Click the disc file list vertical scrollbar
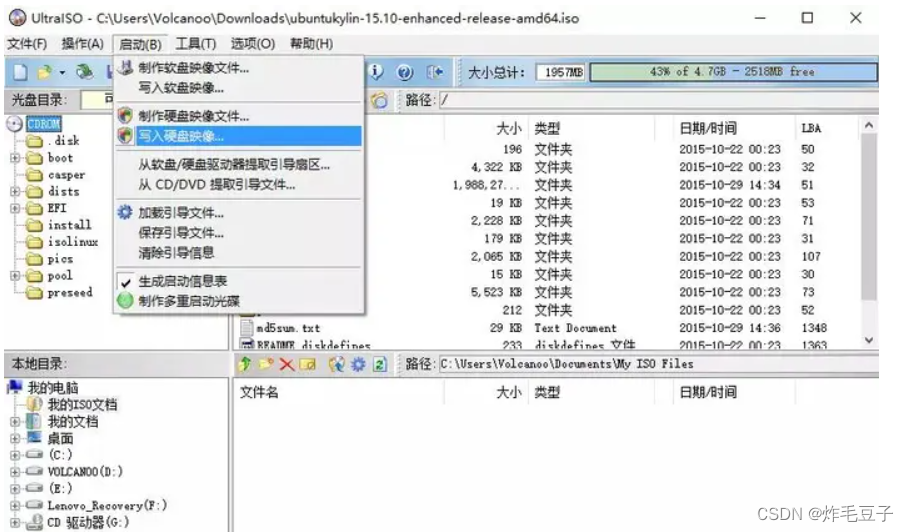This screenshot has width=909, height=532. pos(868,217)
